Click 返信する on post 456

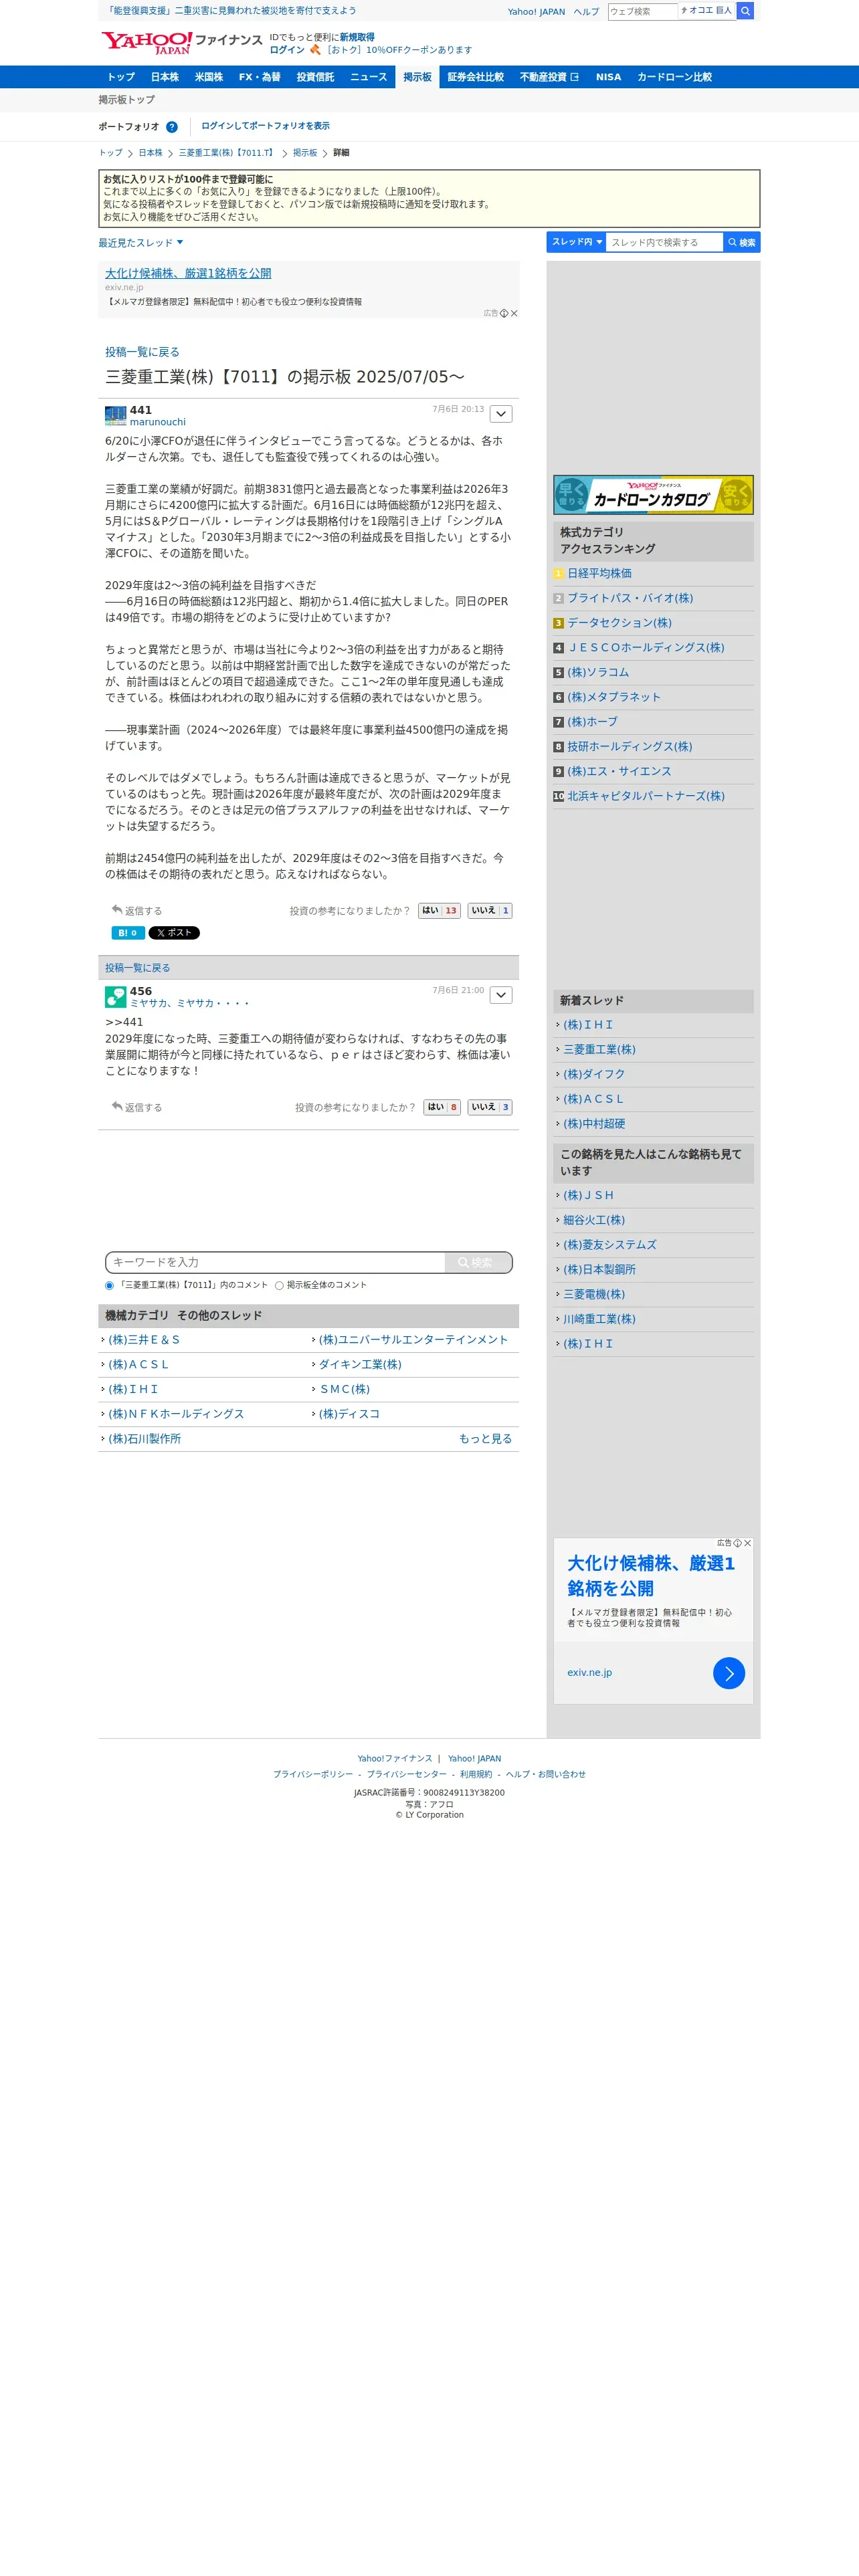pos(143,1108)
